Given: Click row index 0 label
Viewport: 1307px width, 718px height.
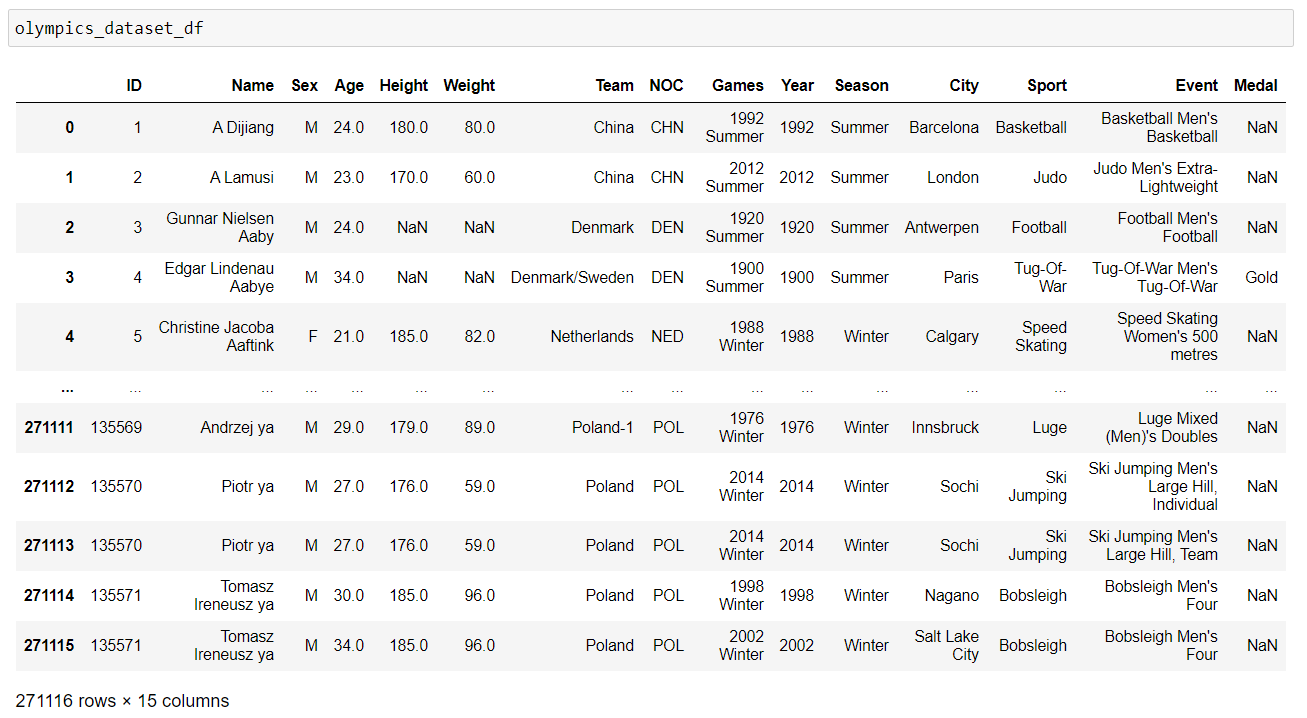Looking at the screenshot, I should coord(69,128).
